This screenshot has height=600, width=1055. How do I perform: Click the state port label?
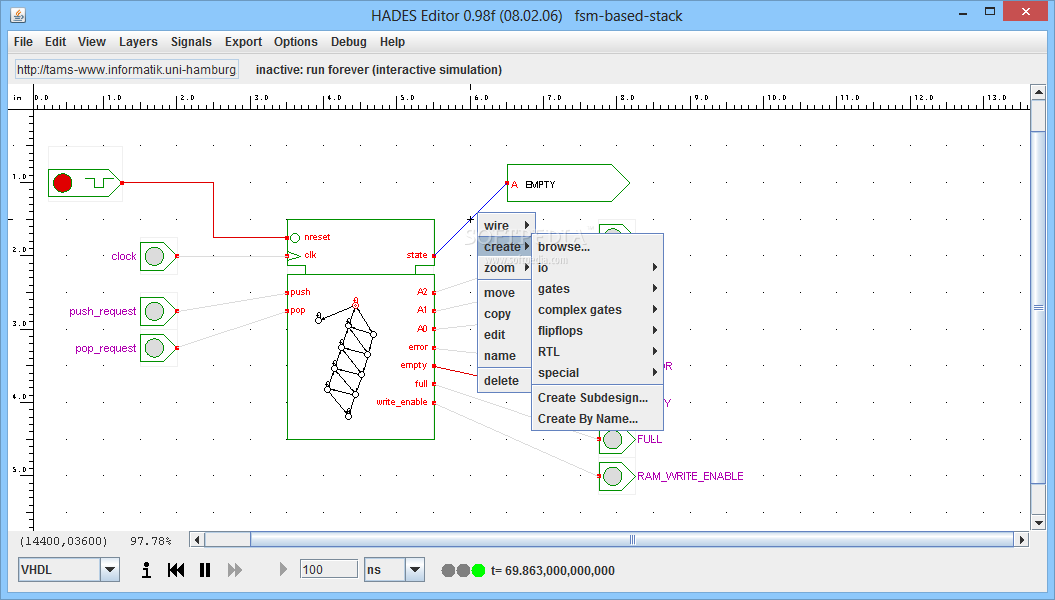tap(416, 255)
